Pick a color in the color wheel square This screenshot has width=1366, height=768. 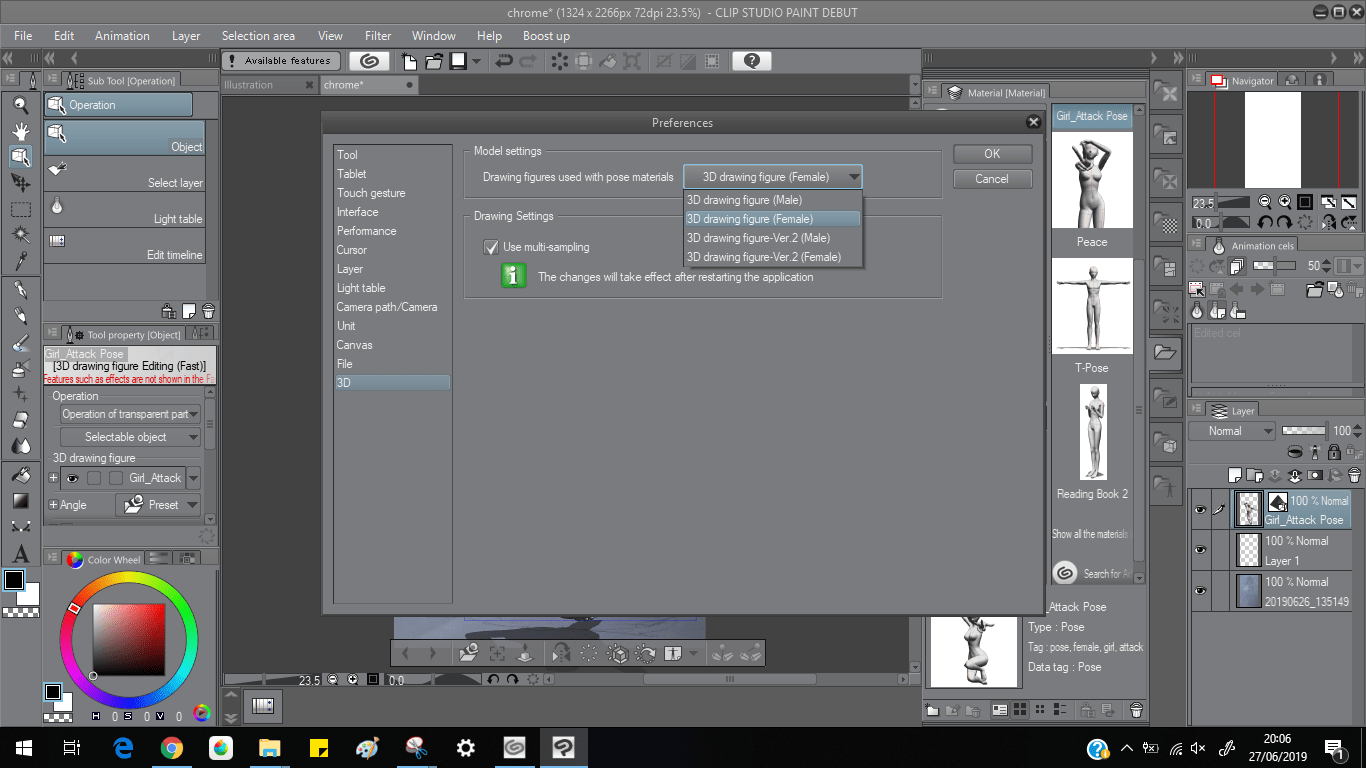tap(128, 639)
